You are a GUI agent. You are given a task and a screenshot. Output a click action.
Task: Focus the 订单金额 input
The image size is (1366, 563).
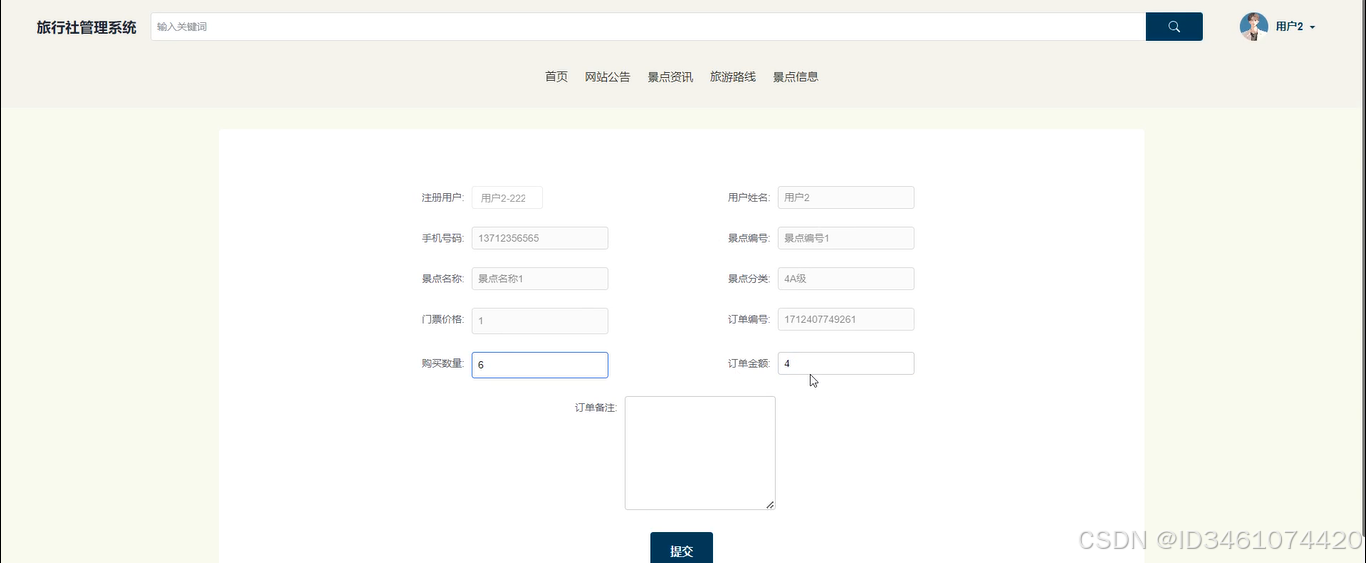(846, 363)
